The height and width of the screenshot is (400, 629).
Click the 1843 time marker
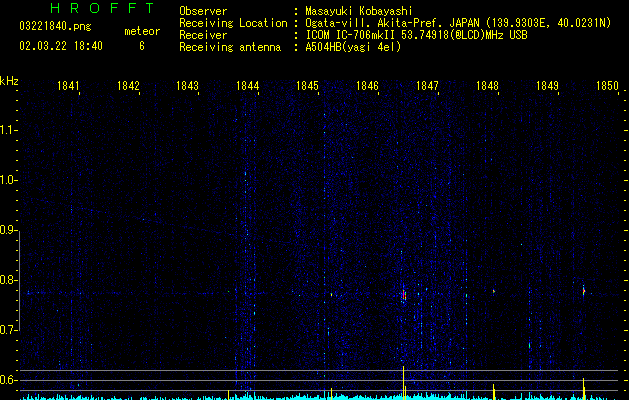187,86
